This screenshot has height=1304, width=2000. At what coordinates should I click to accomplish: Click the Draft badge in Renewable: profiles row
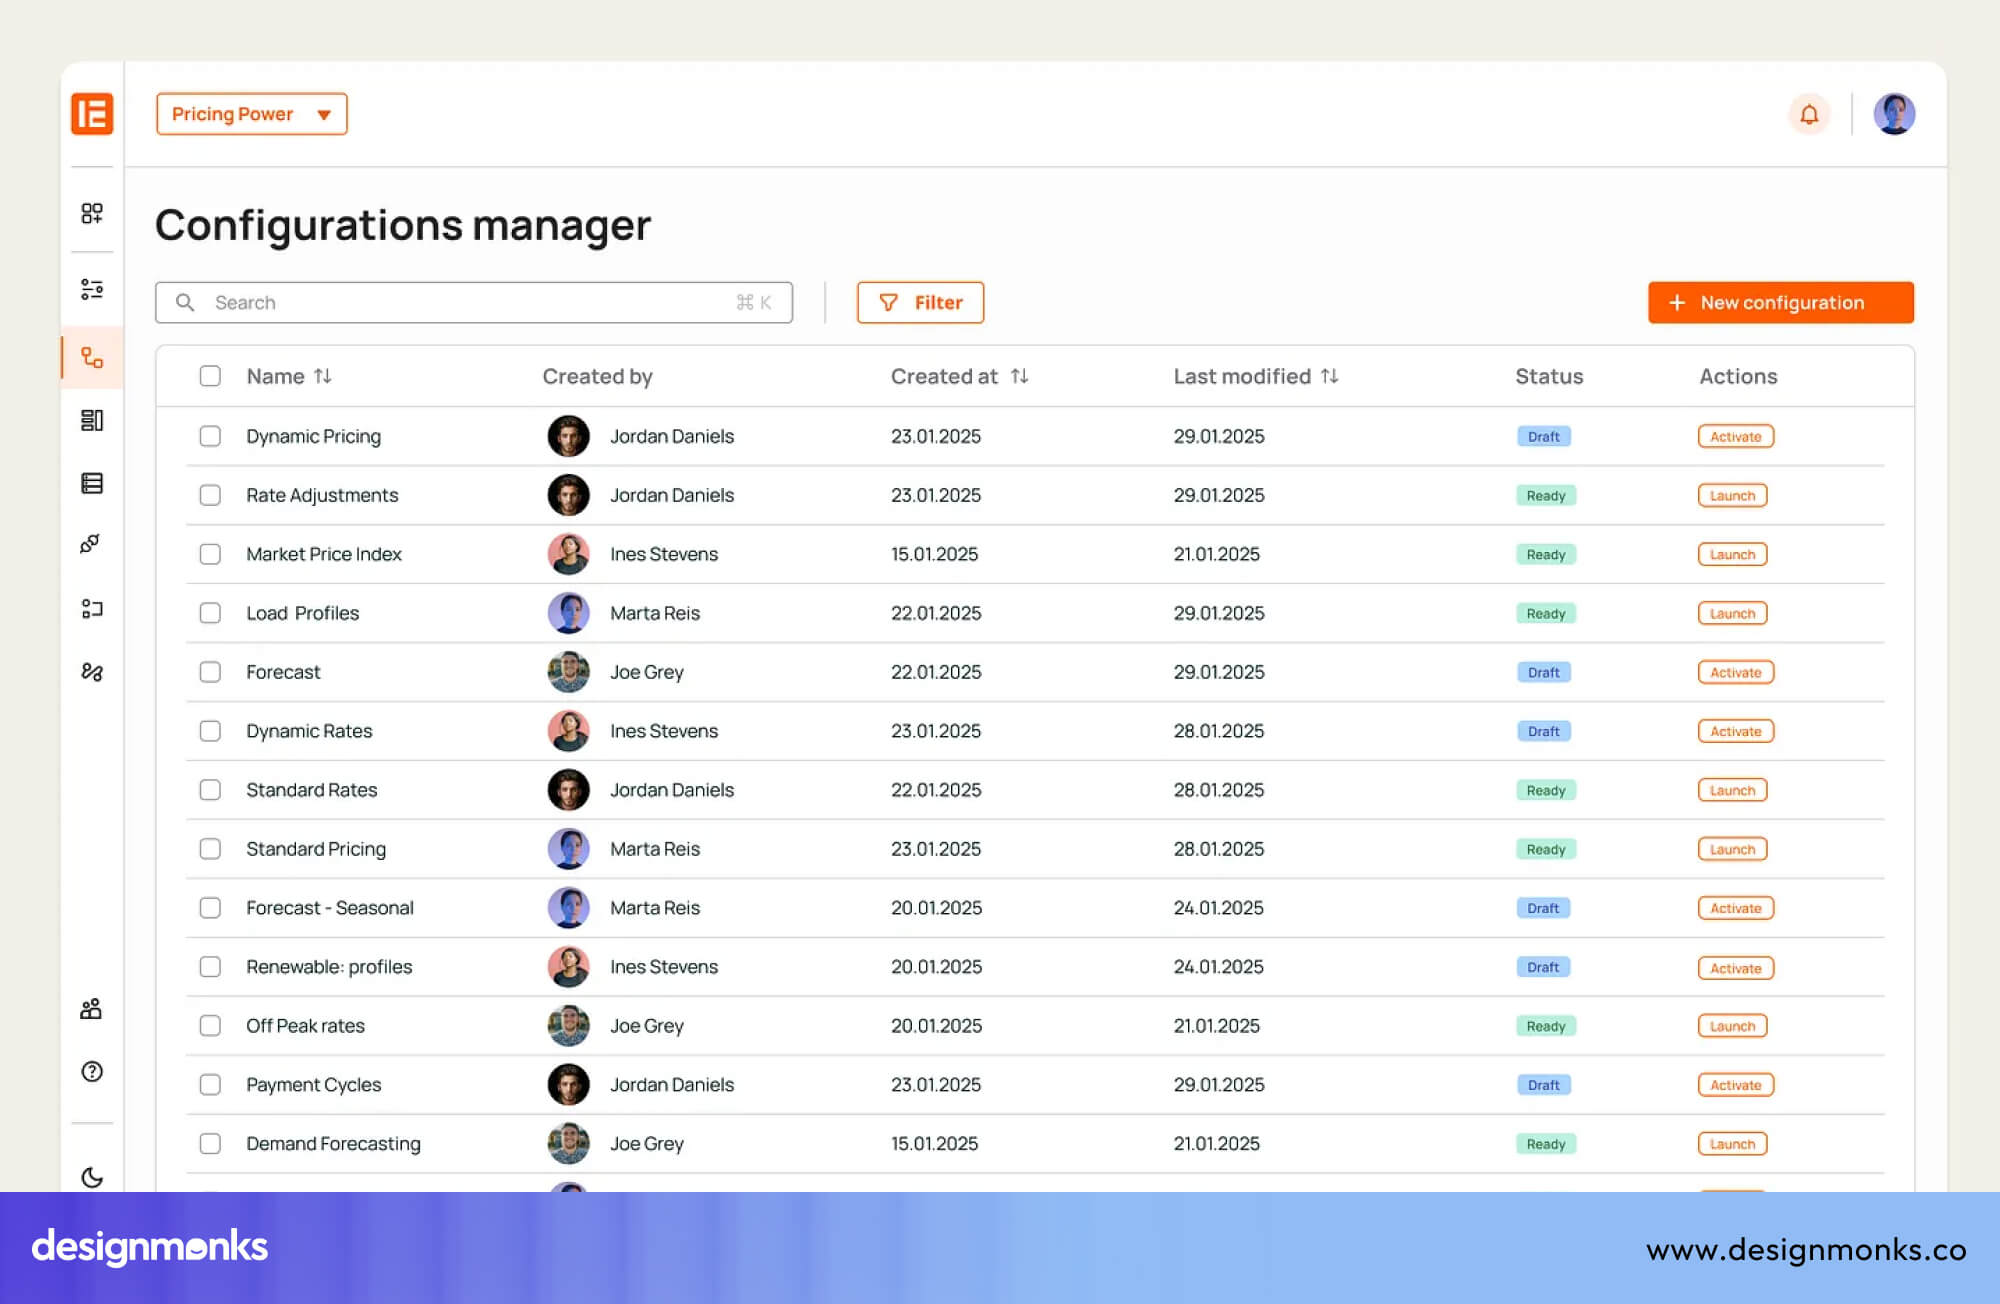click(x=1544, y=967)
